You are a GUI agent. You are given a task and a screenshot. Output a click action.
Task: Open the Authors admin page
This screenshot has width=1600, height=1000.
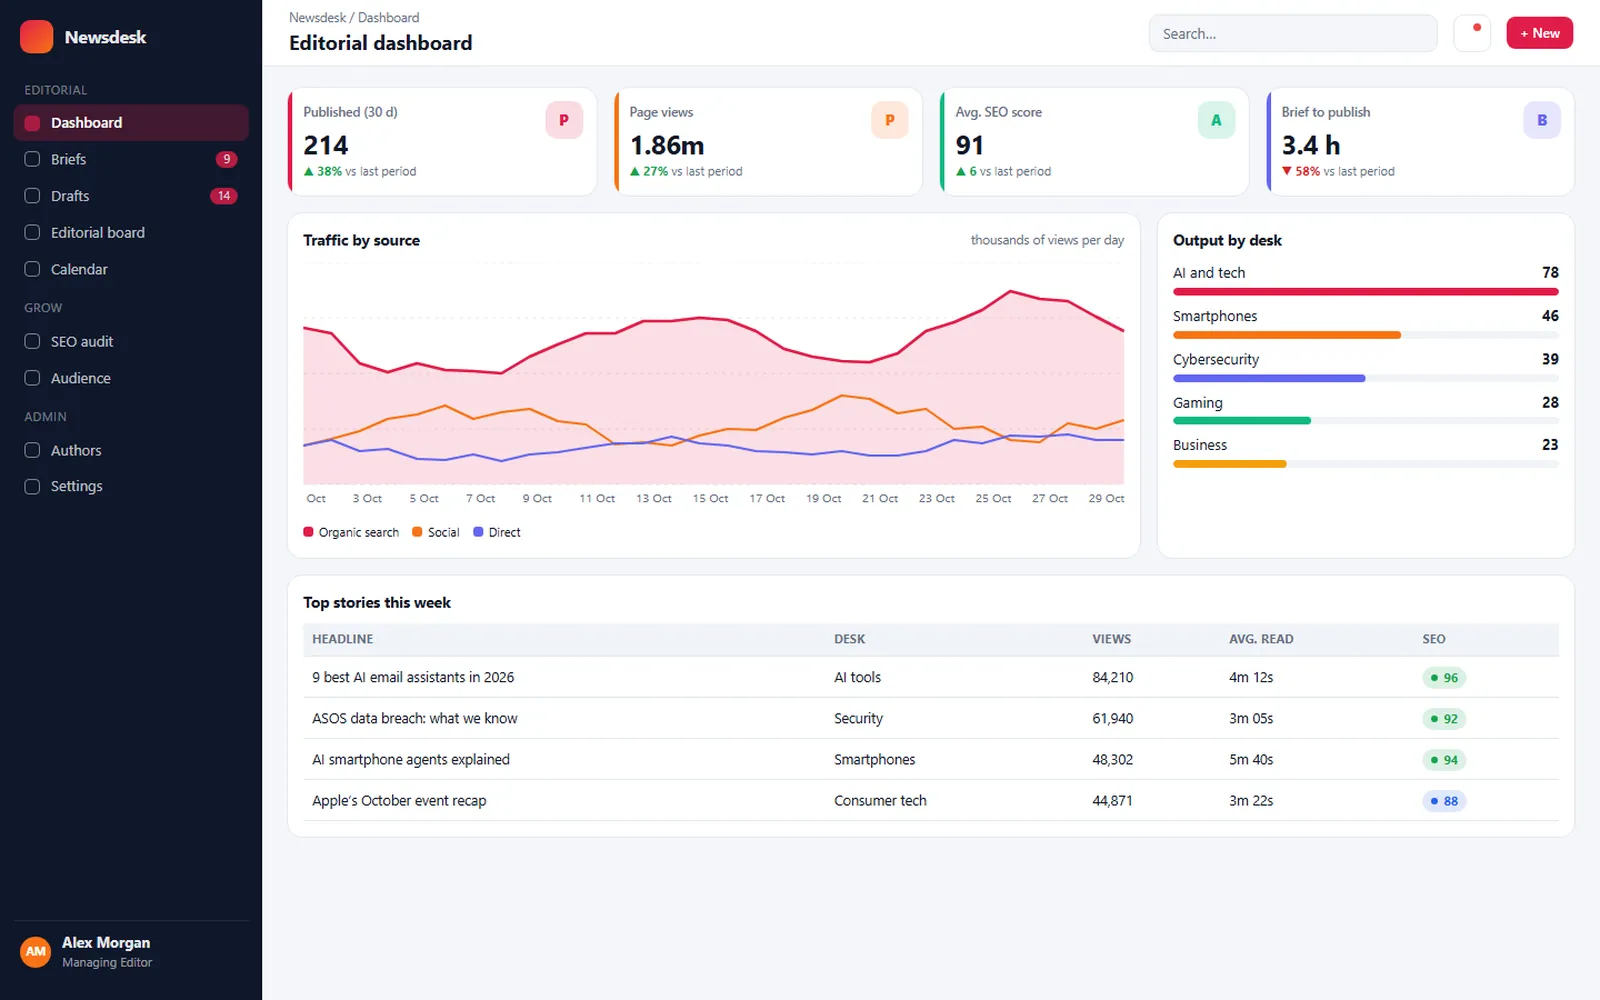[131, 450]
